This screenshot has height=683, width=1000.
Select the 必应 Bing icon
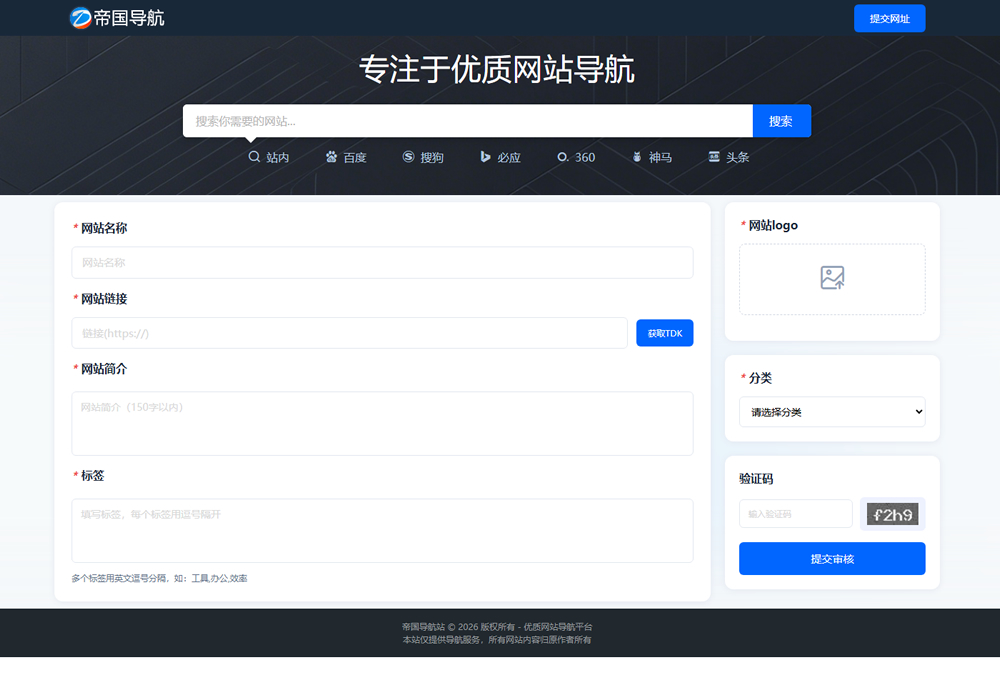coord(485,157)
